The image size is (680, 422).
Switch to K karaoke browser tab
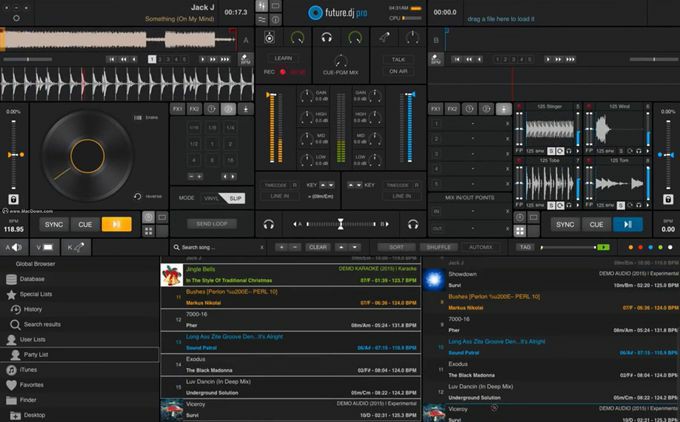[x=76, y=247]
